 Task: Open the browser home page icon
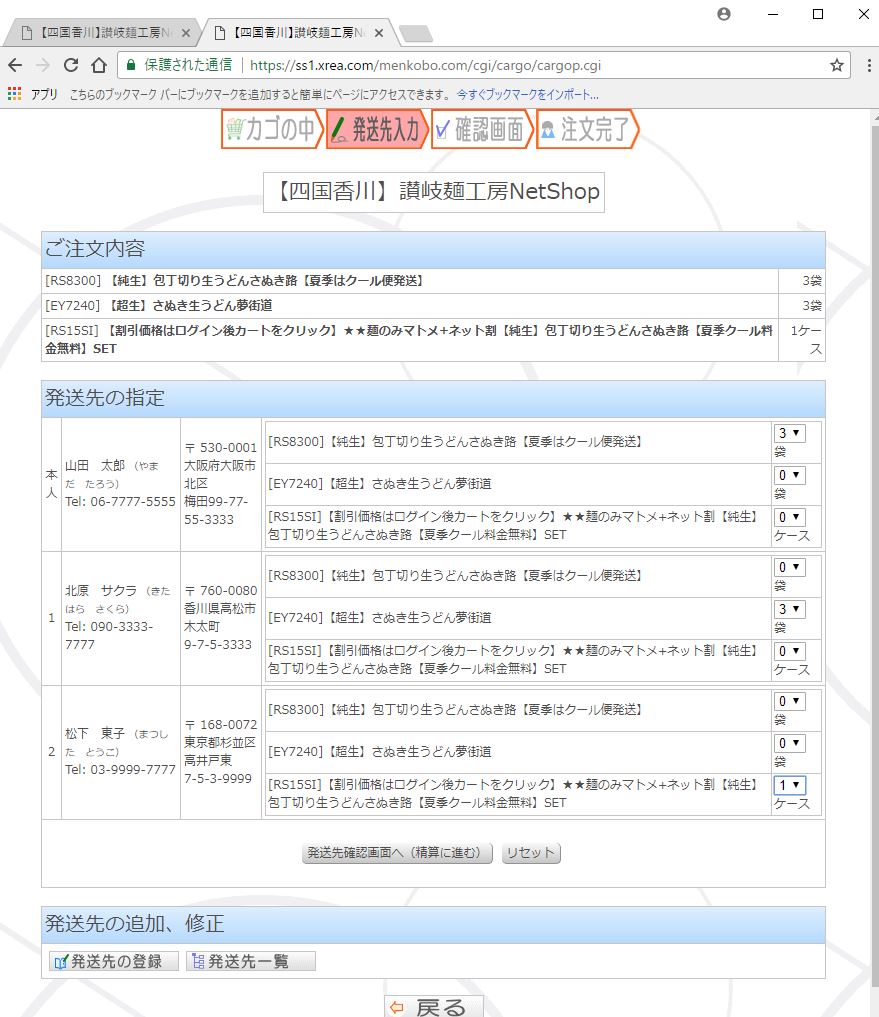tap(99, 65)
